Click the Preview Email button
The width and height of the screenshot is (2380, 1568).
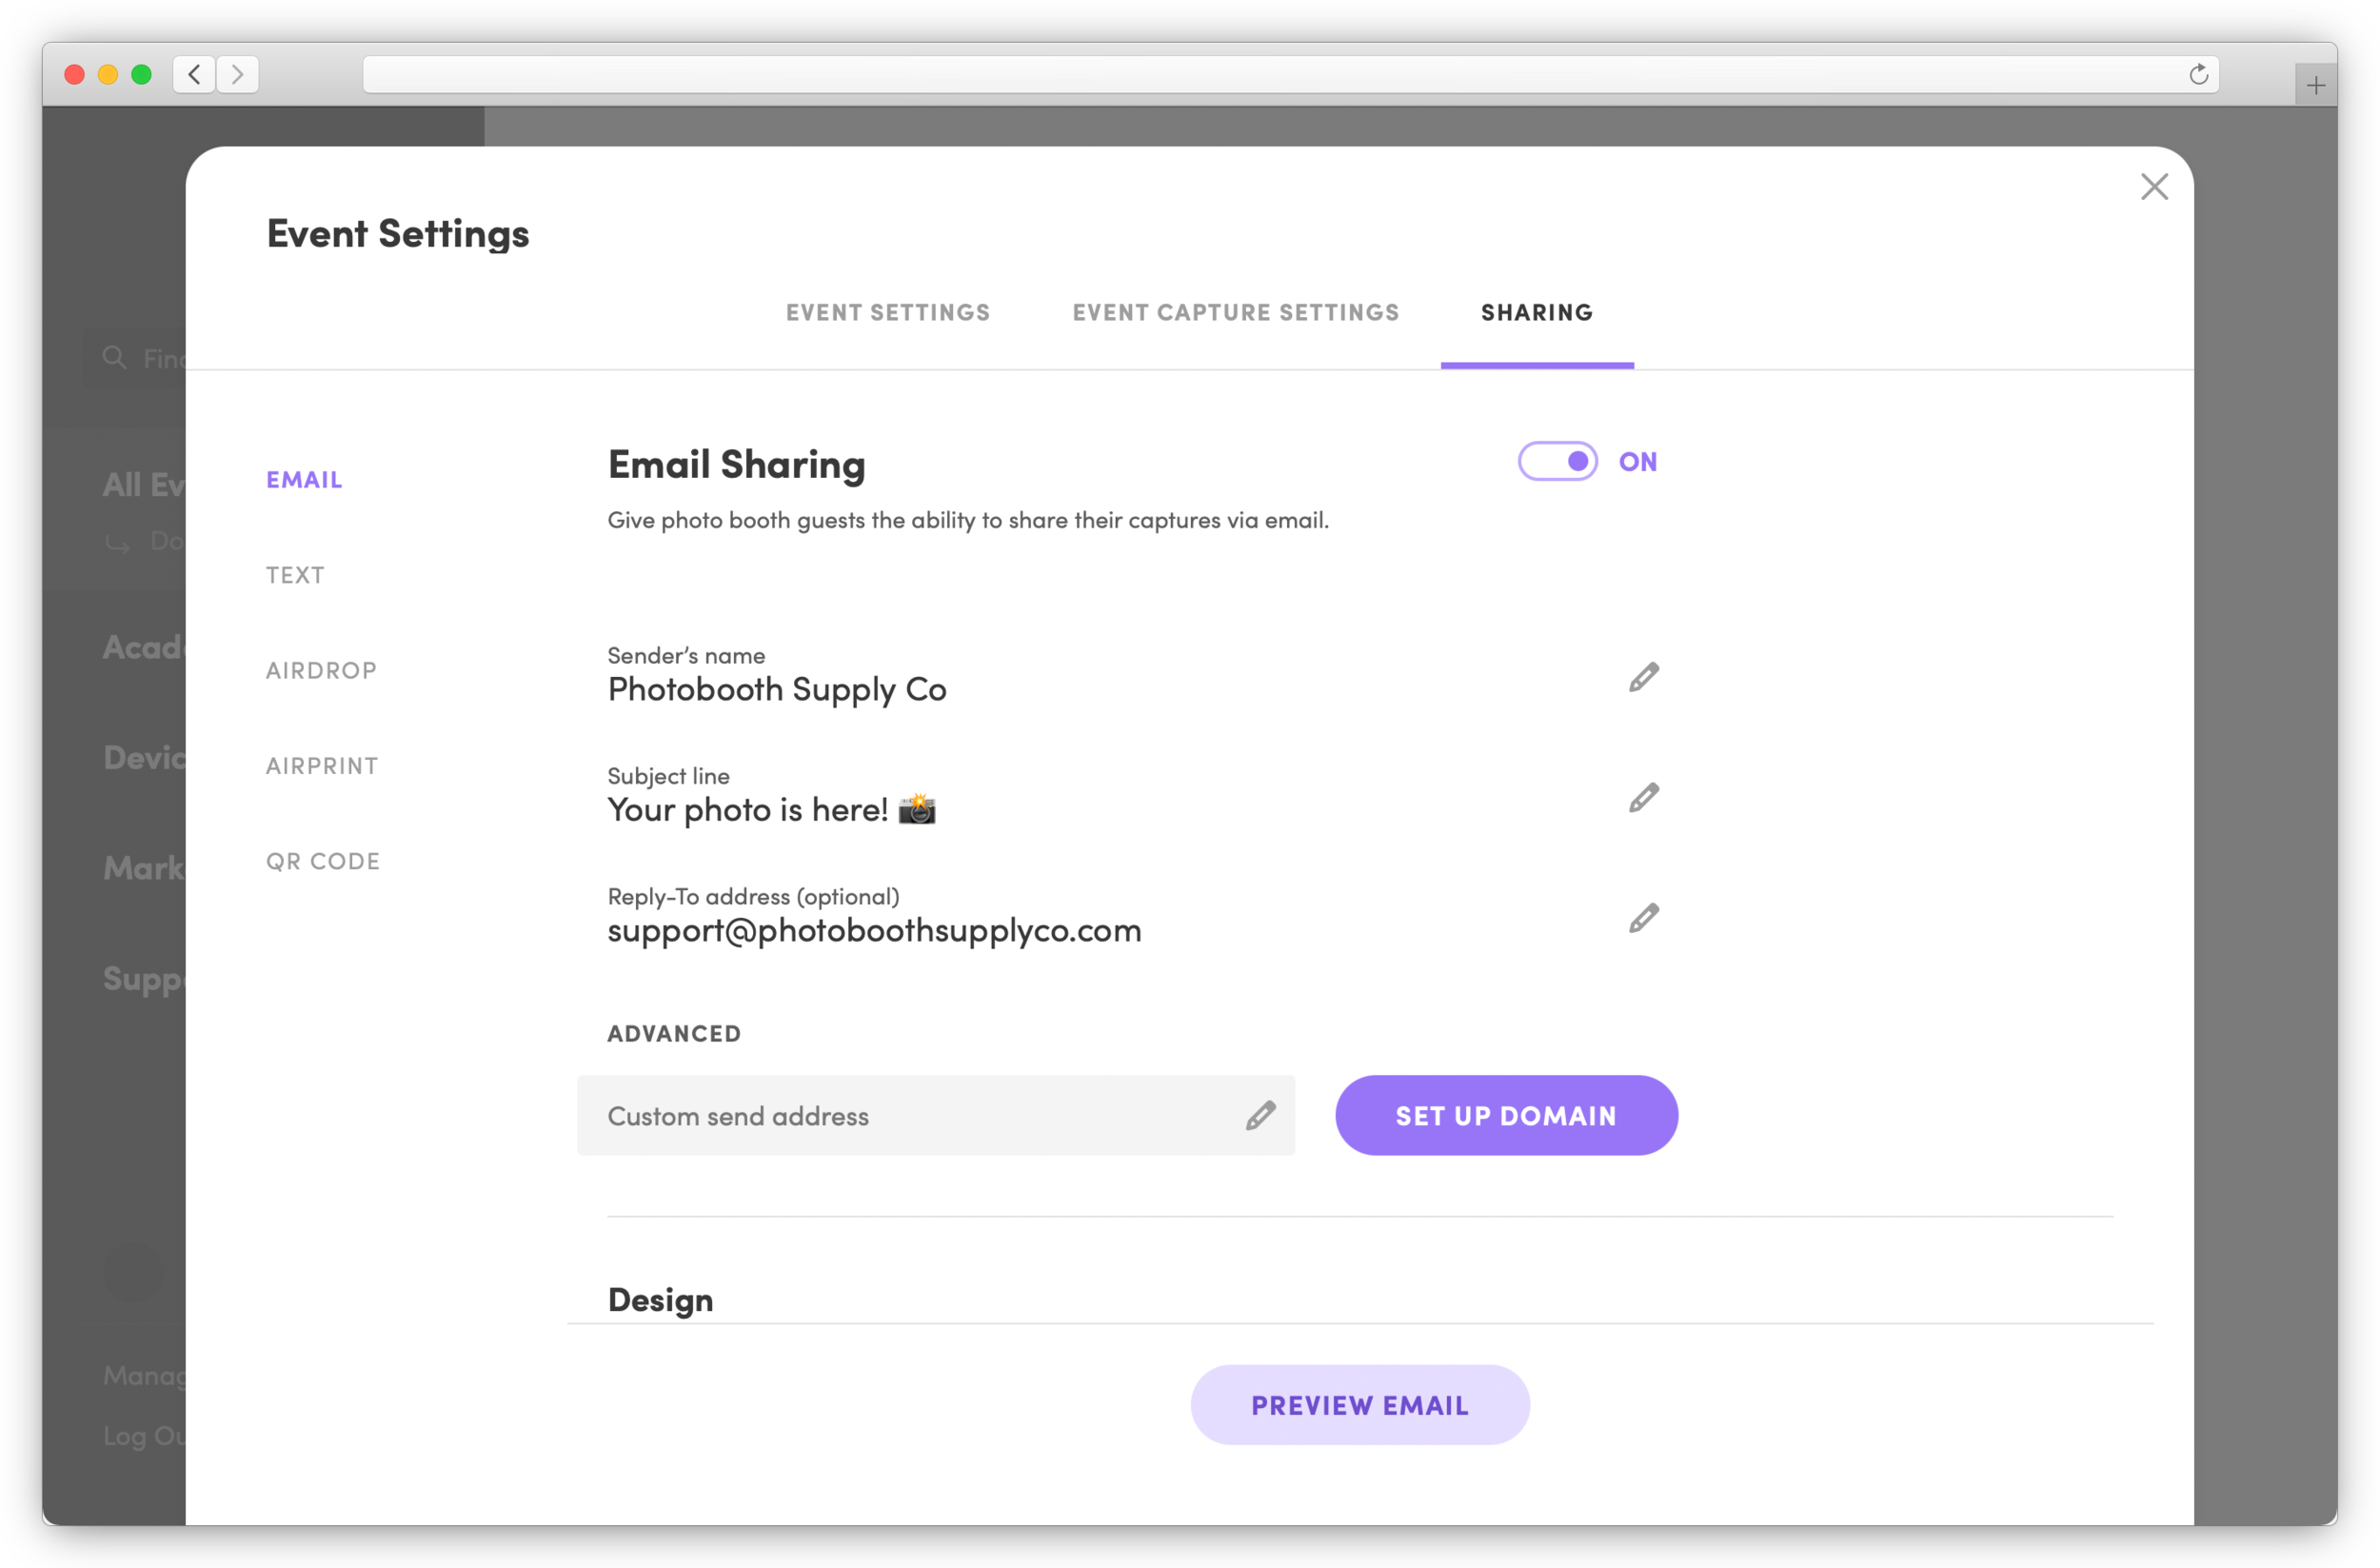click(x=1359, y=1405)
